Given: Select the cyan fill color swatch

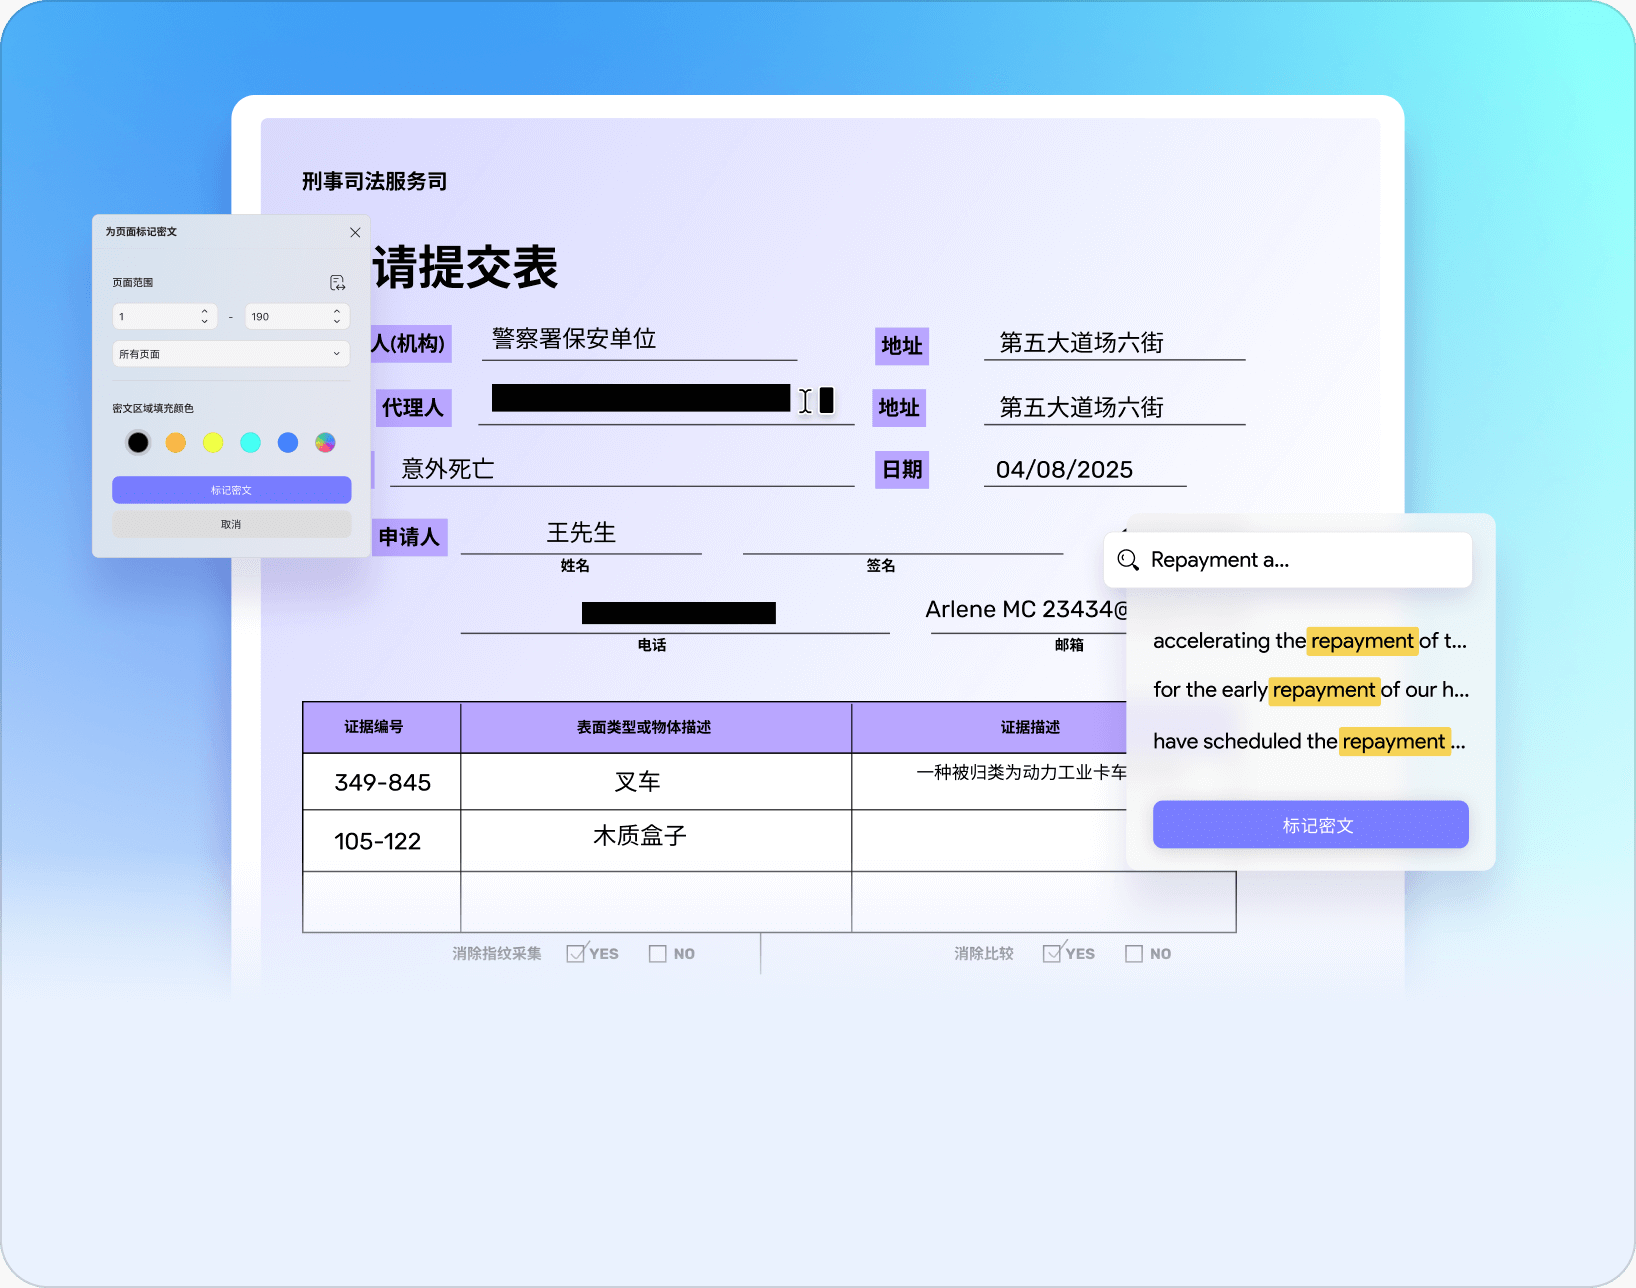Looking at the screenshot, I should [x=251, y=443].
